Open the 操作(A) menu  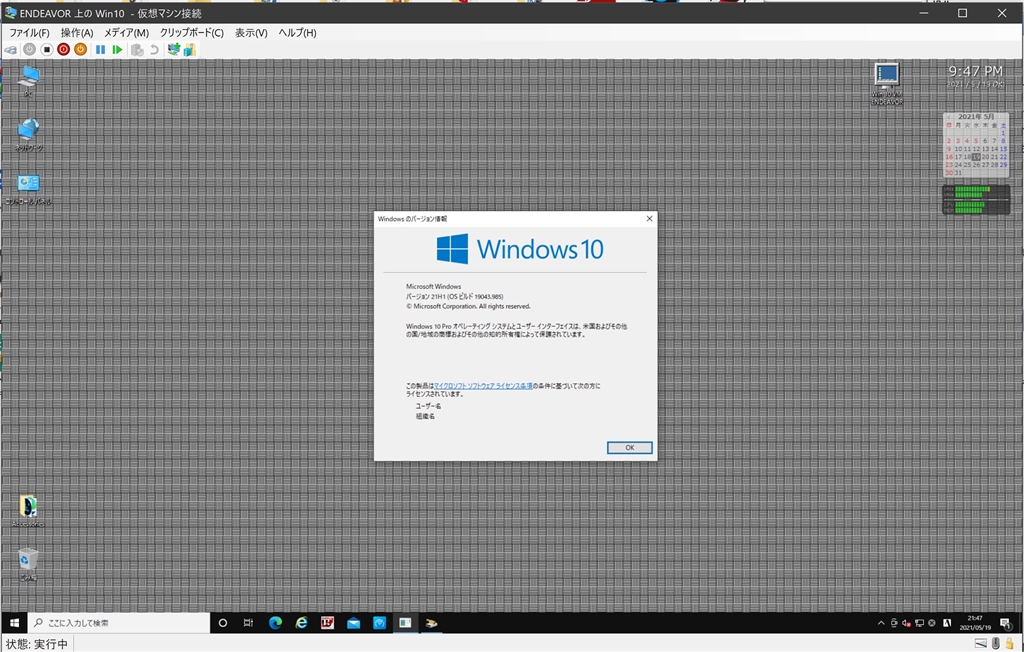click(x=76, y=33)
